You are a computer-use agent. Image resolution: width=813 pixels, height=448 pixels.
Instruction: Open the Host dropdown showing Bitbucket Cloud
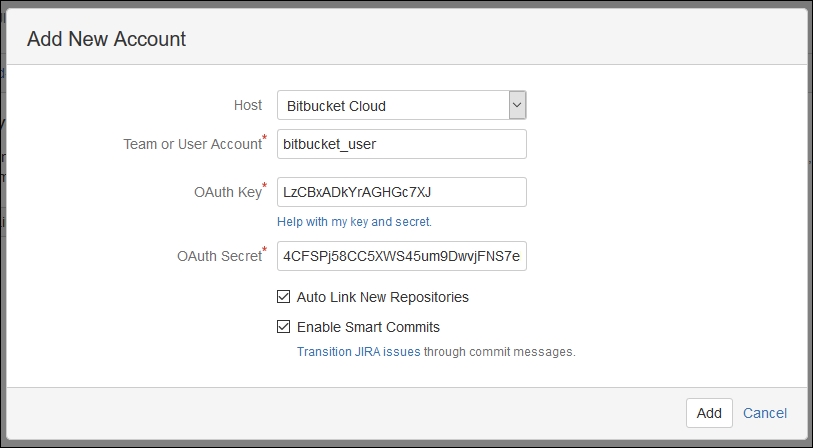402,105
